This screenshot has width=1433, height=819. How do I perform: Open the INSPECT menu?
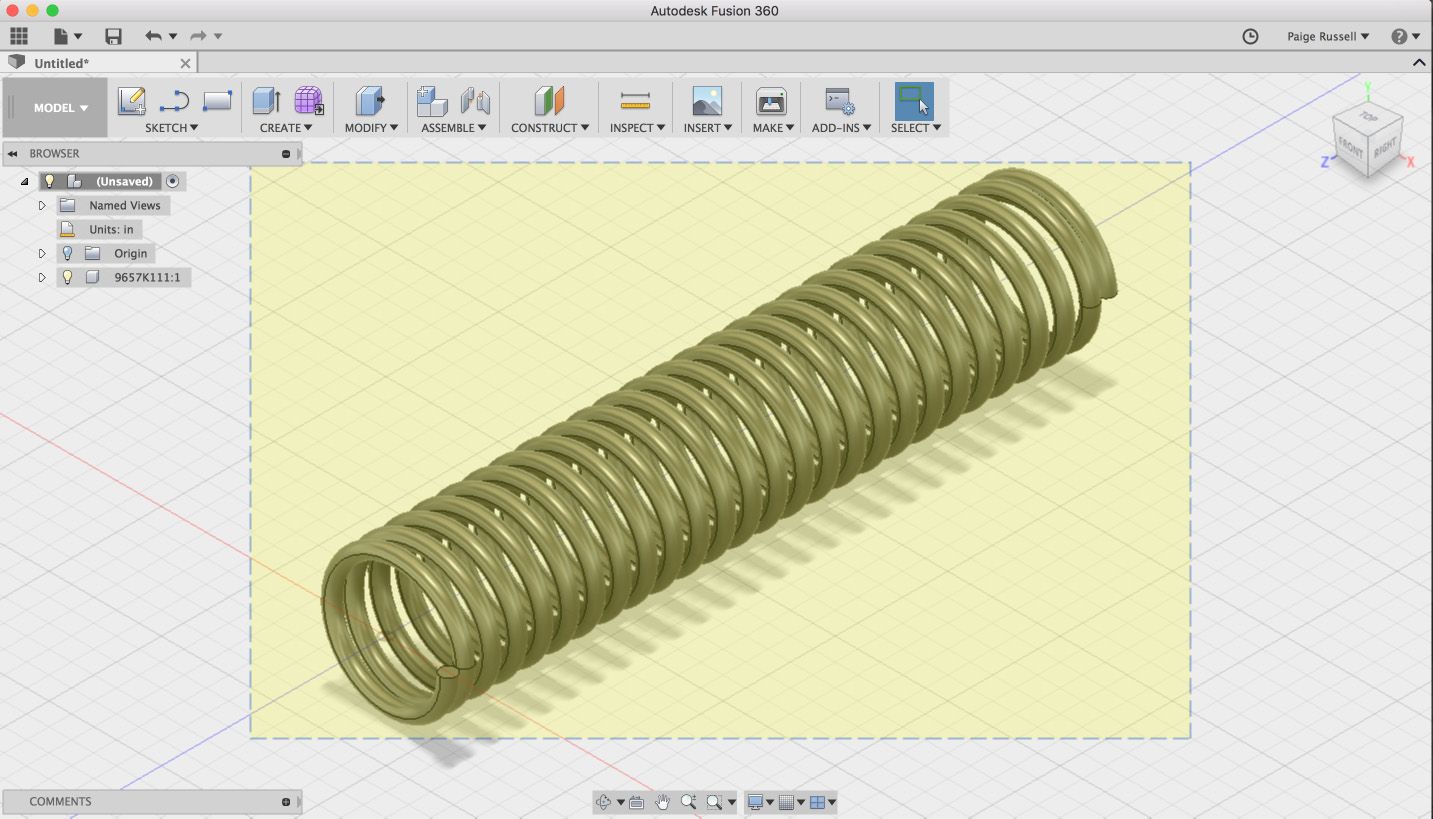pos(637,128)
